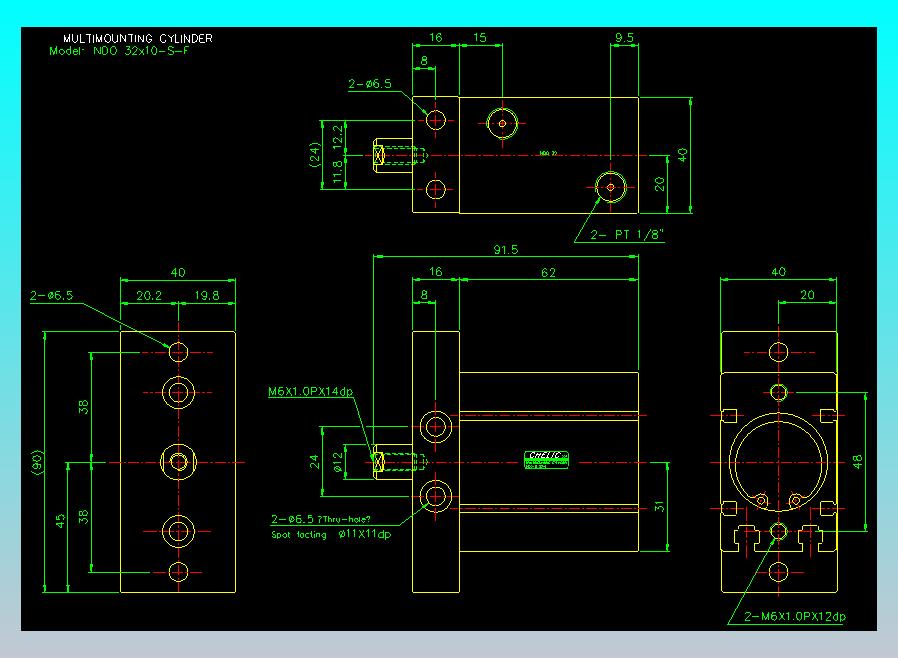
Task: Select the Model: NDO 32x10-S-F label
Action: pyautogui.click(x=119, y=51)
